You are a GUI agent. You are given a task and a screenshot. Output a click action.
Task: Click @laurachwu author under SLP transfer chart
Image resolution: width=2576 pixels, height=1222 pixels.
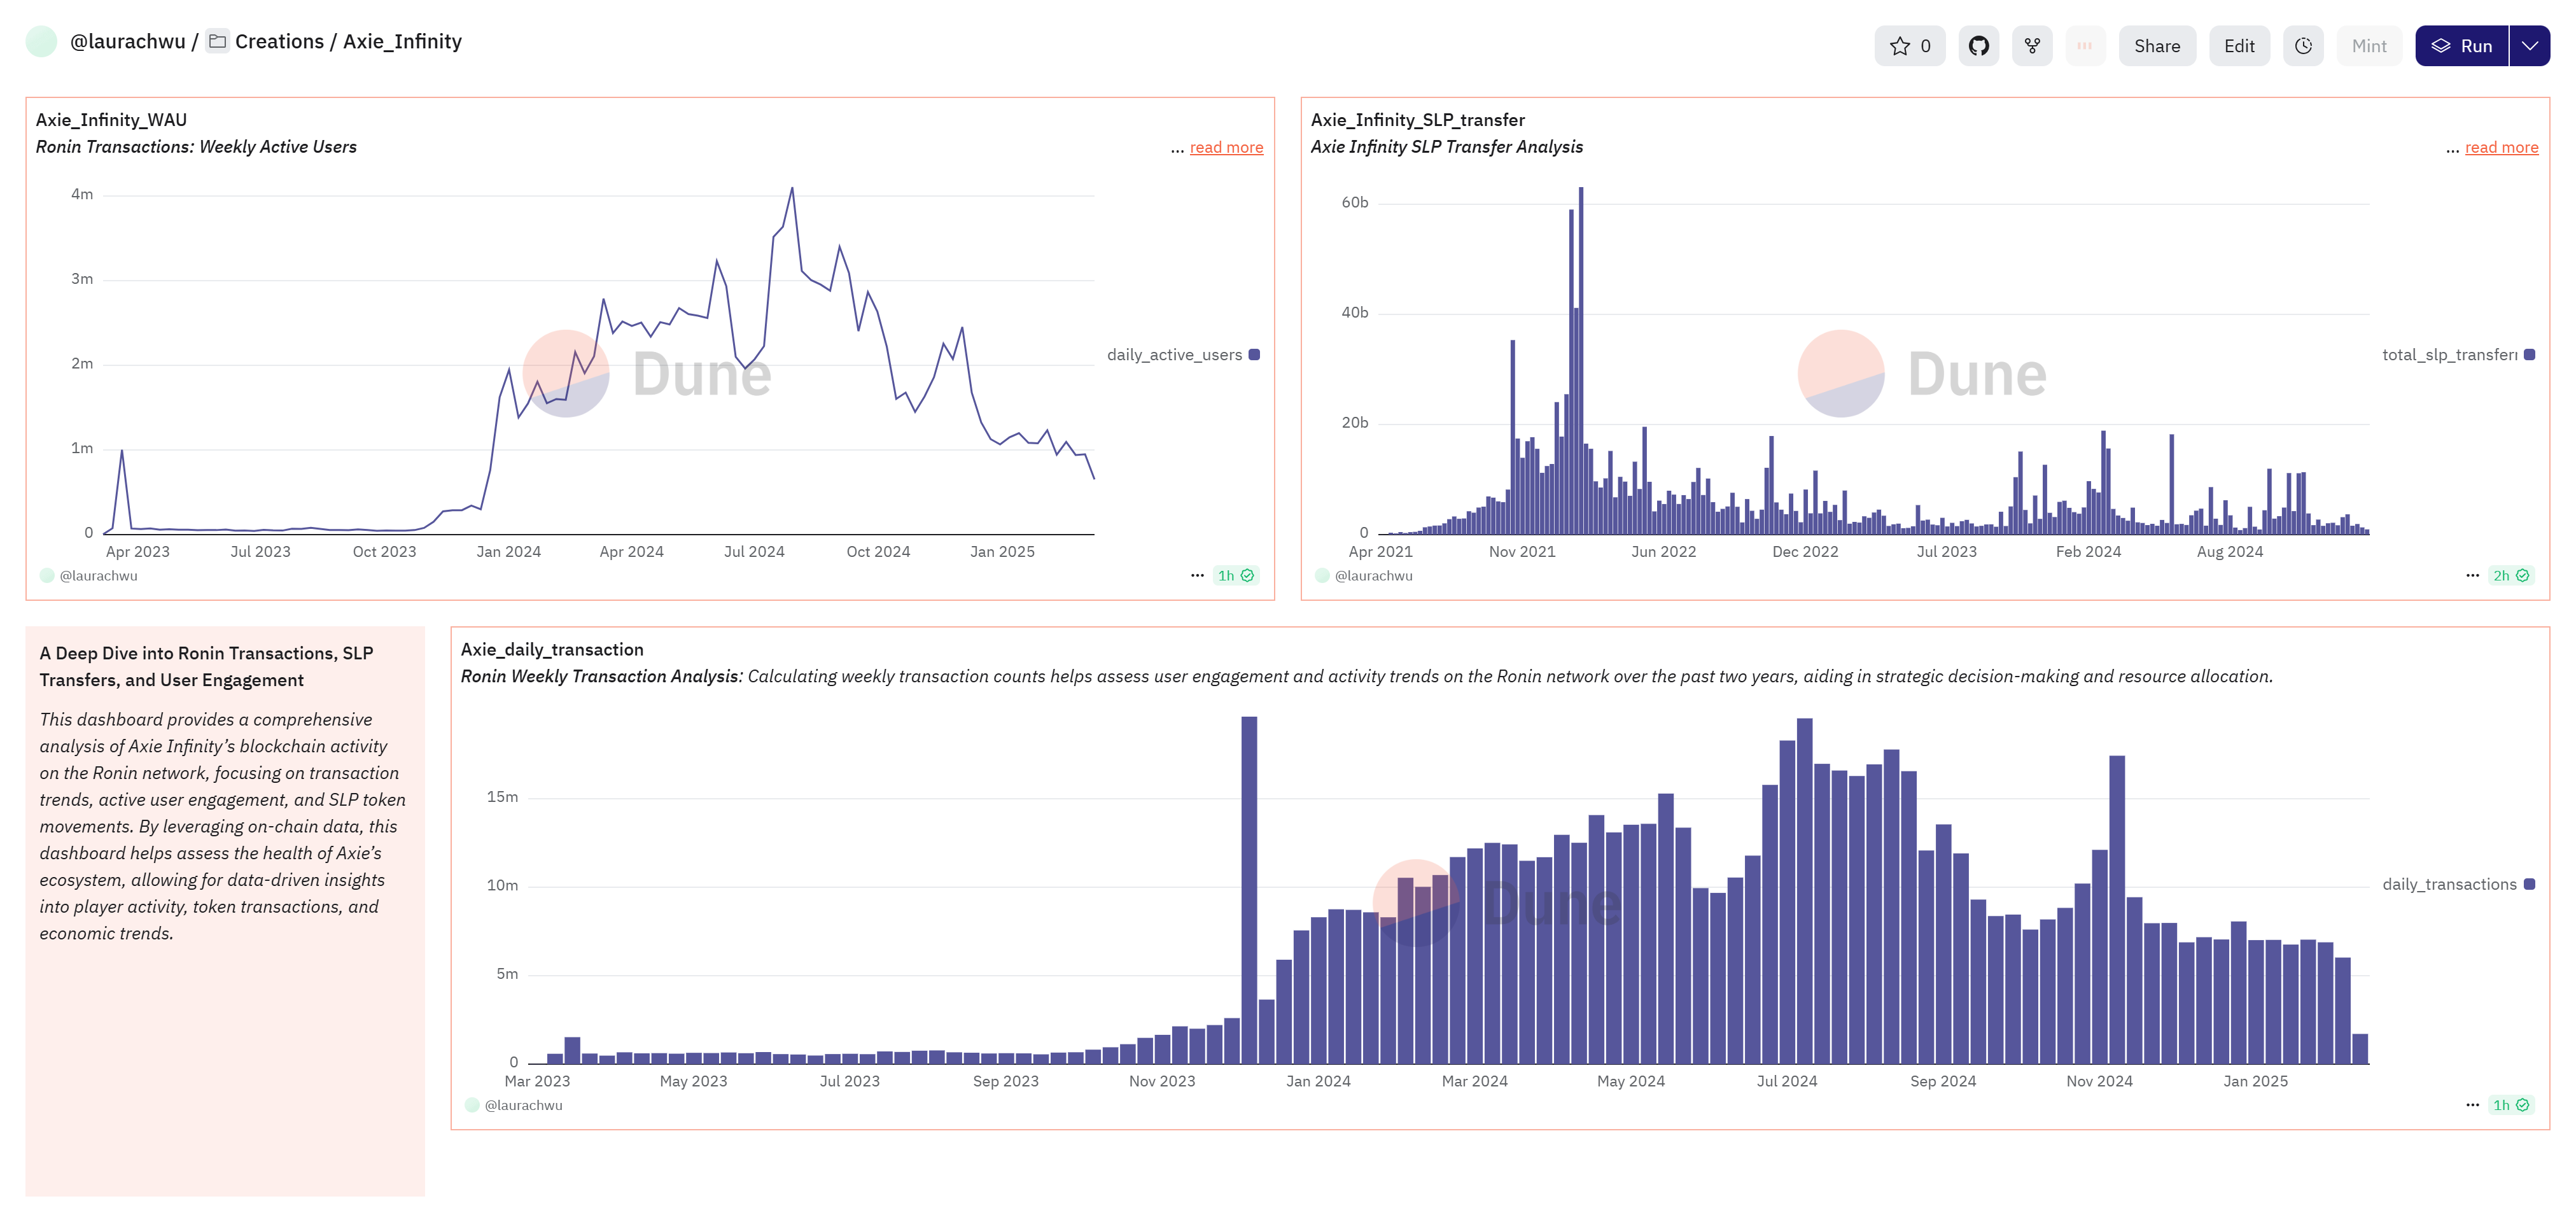point(1373,576)
